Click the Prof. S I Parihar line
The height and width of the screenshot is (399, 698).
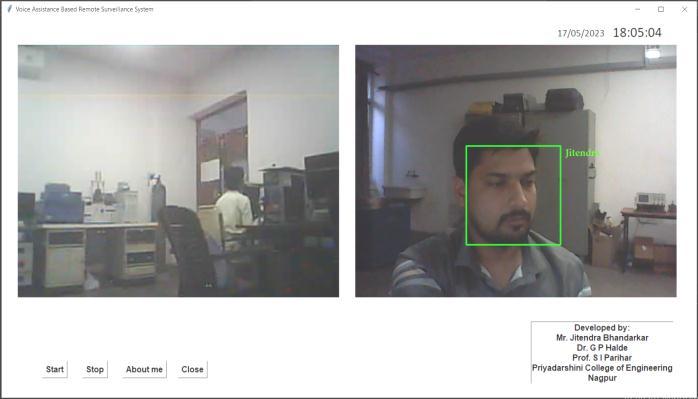pyautogui.click(x=602, y=358)
